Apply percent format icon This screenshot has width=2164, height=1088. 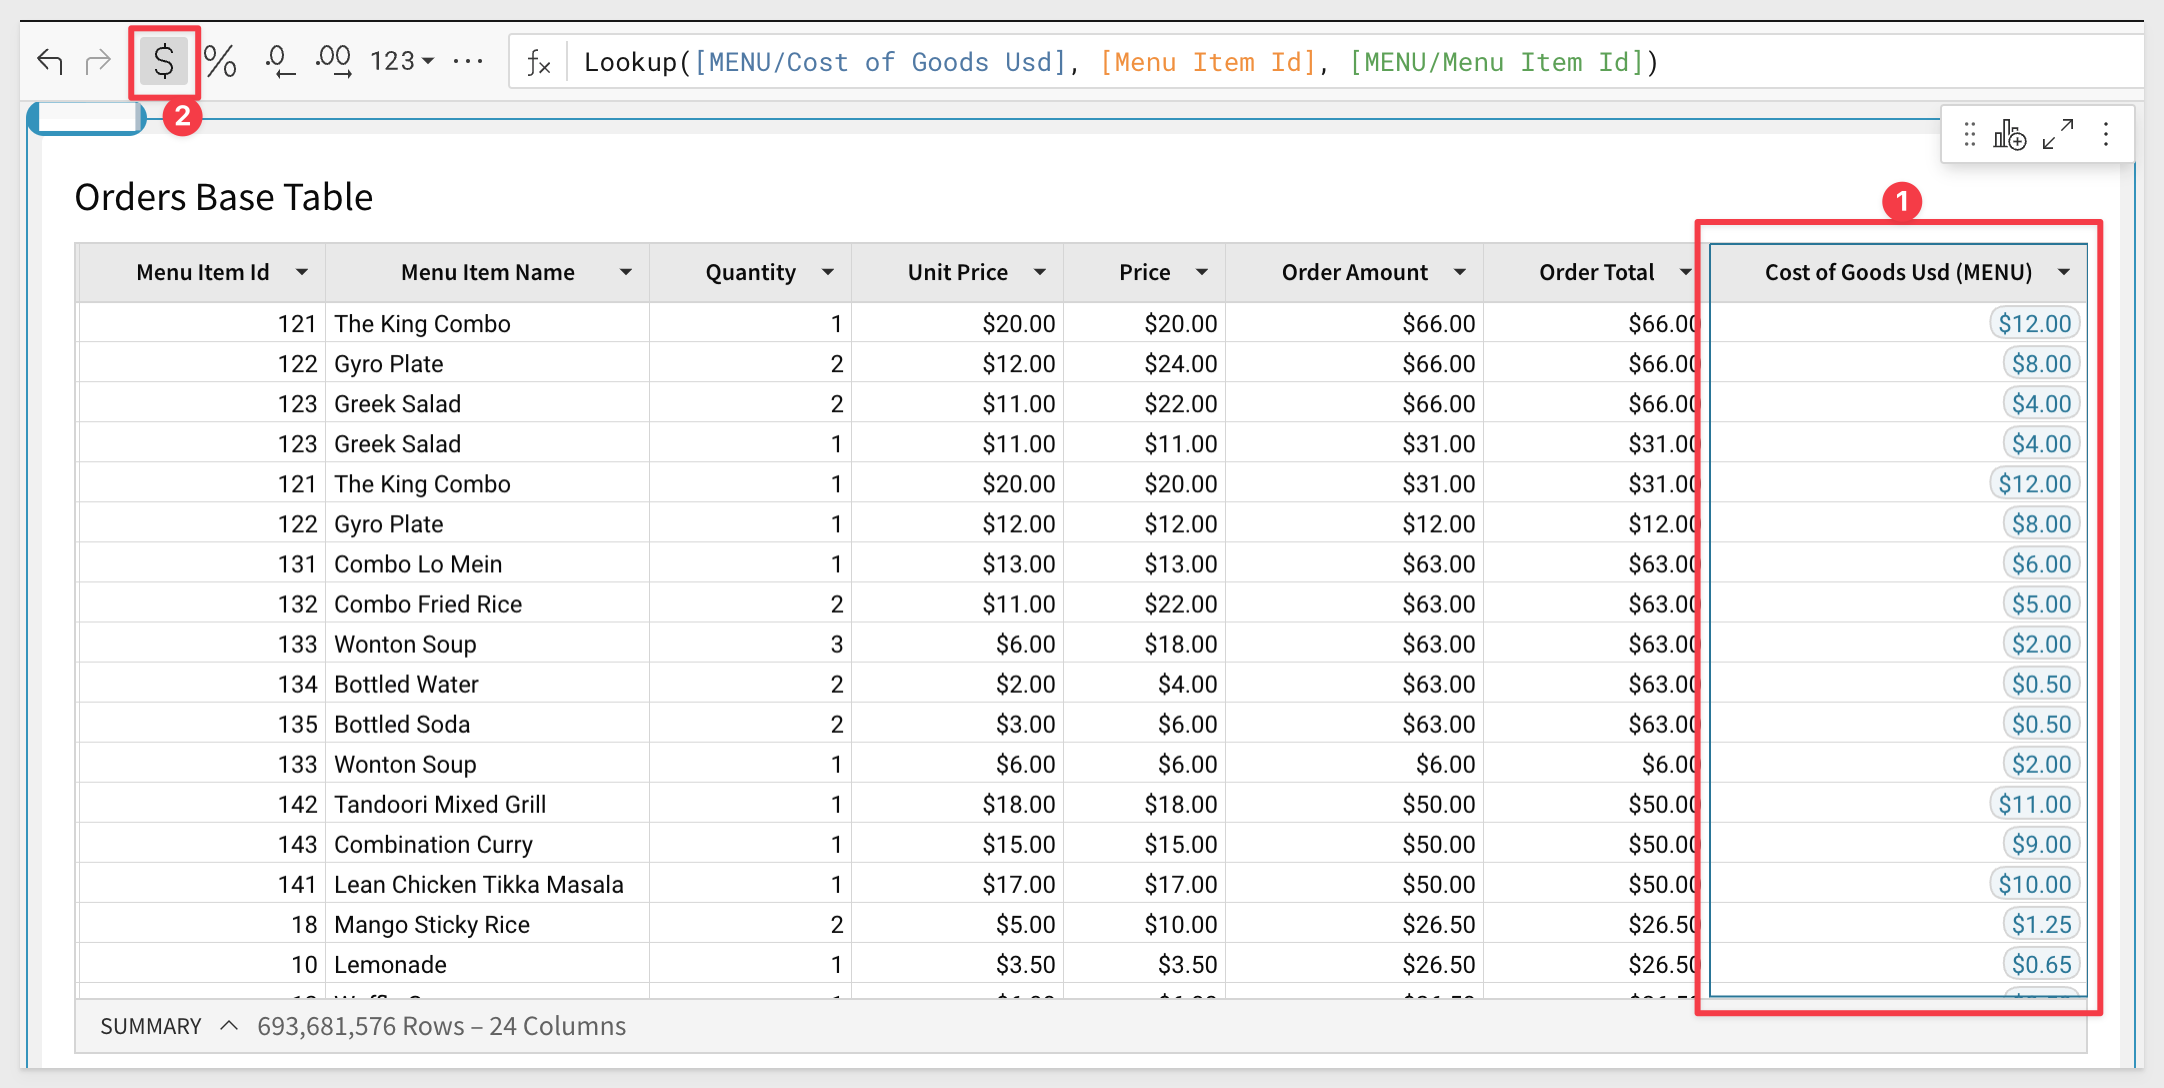tap(220, 62)
